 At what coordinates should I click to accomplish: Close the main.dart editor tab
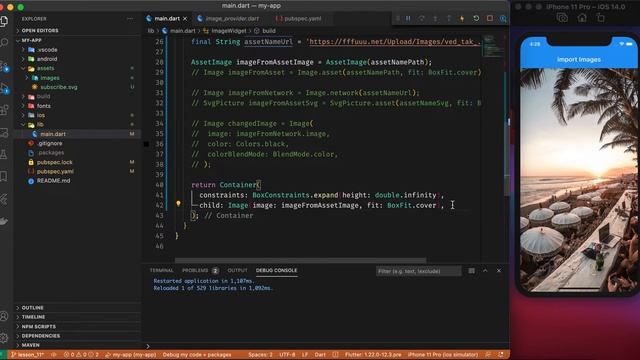[x=185, y=19]
